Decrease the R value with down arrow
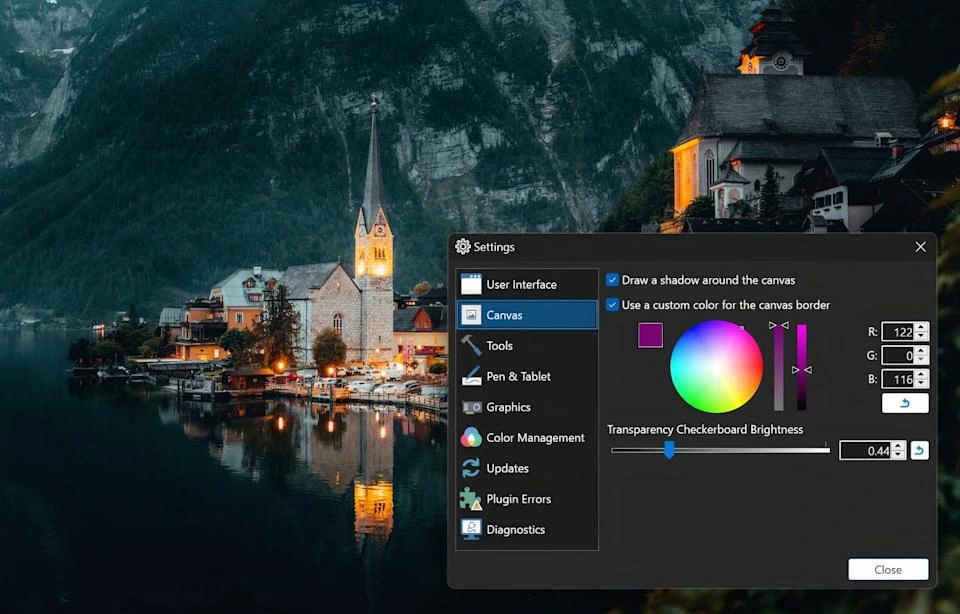This screenshot has height=614, width=960. 921,337
